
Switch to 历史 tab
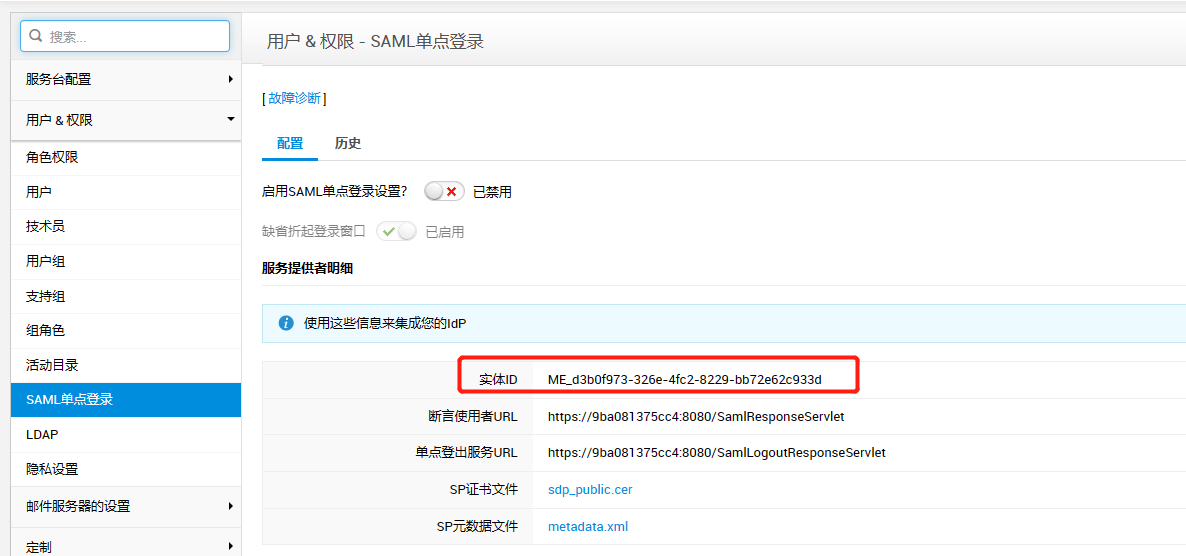coord(348,143)
